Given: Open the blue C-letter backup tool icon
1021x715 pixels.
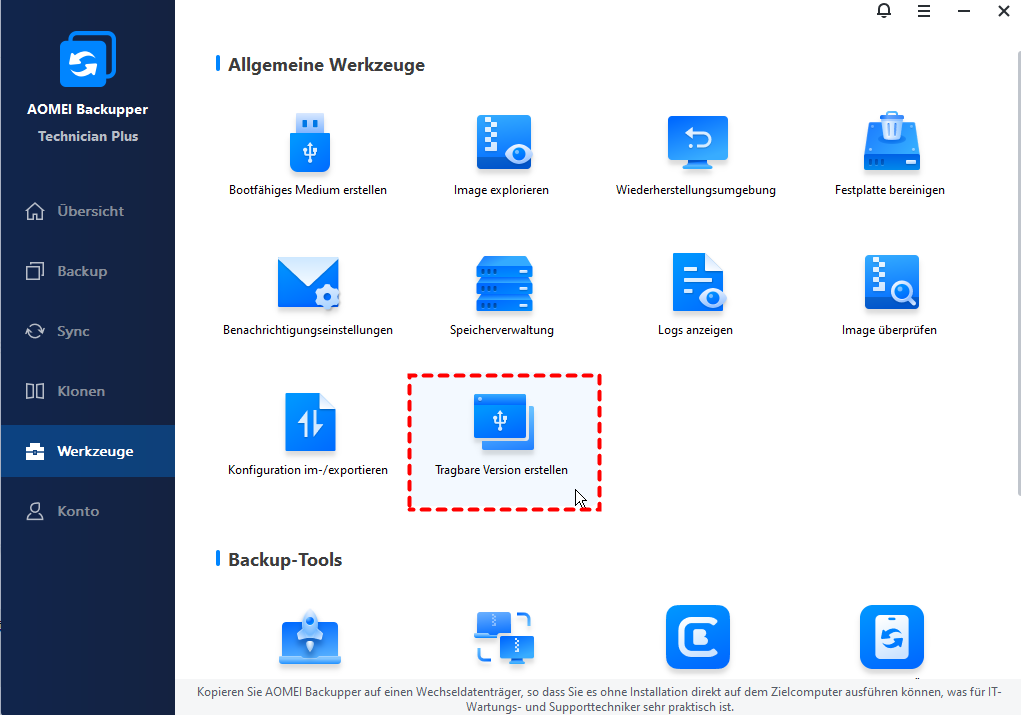Looking at the screenshot, I should coord(697,637).
